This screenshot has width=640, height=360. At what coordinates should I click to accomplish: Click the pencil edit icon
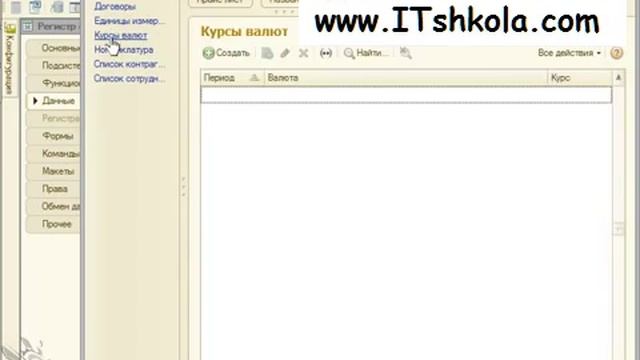(x=285, y=53)
